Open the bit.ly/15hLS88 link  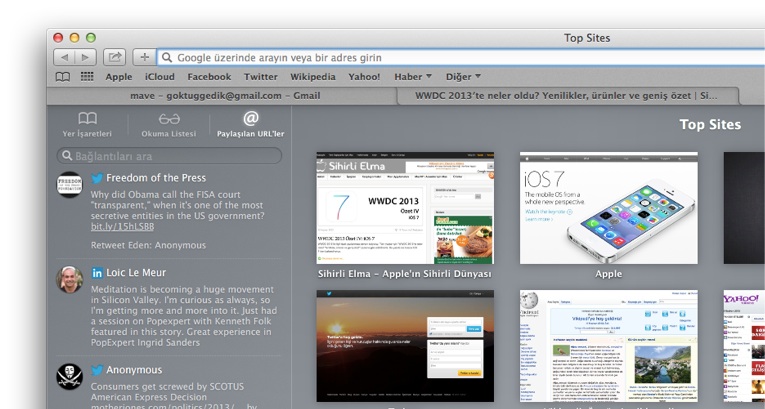click(x=122, y=227)
